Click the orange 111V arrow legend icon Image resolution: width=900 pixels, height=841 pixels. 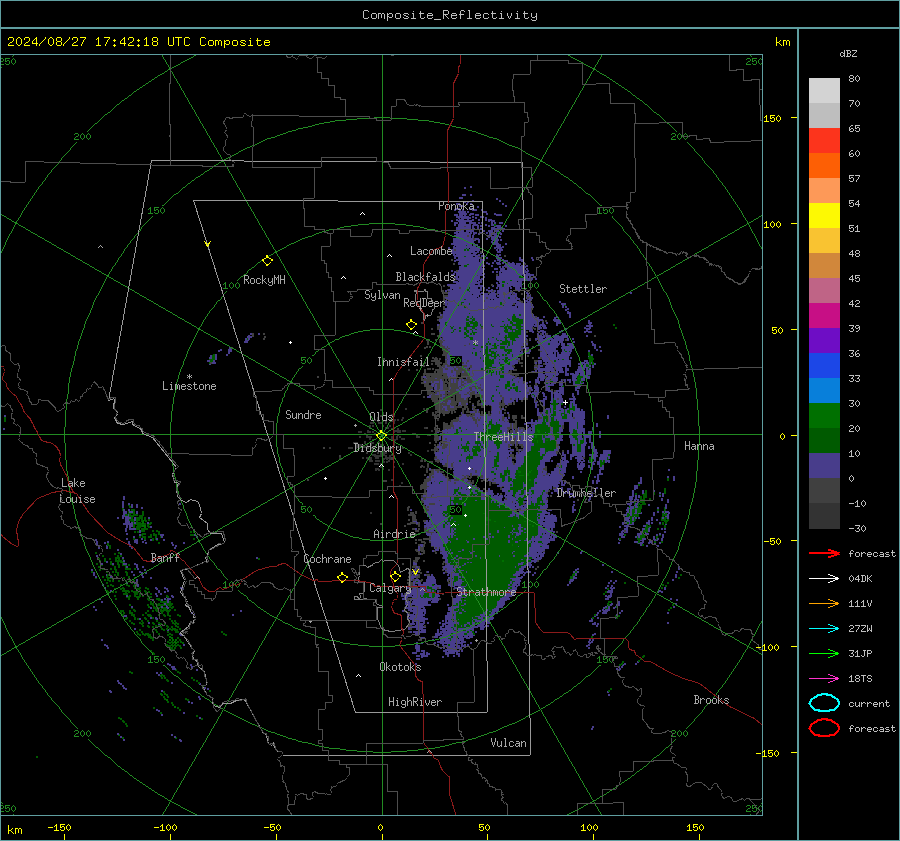824,603
